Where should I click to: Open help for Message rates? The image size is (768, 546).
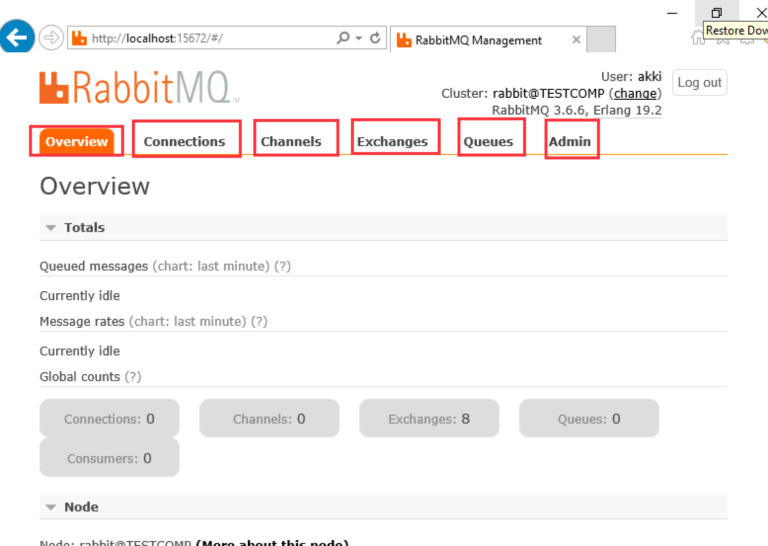coord(259,322)
